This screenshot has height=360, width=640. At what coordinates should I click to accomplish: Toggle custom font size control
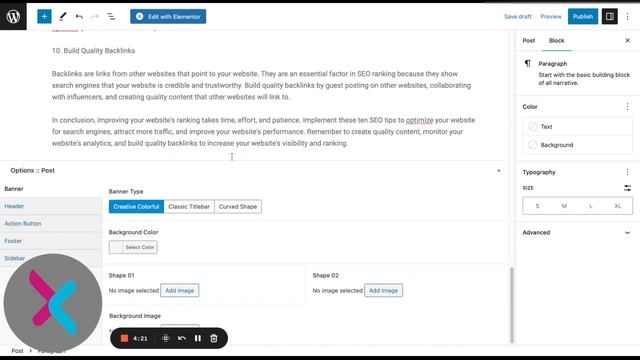click(627, 188)
